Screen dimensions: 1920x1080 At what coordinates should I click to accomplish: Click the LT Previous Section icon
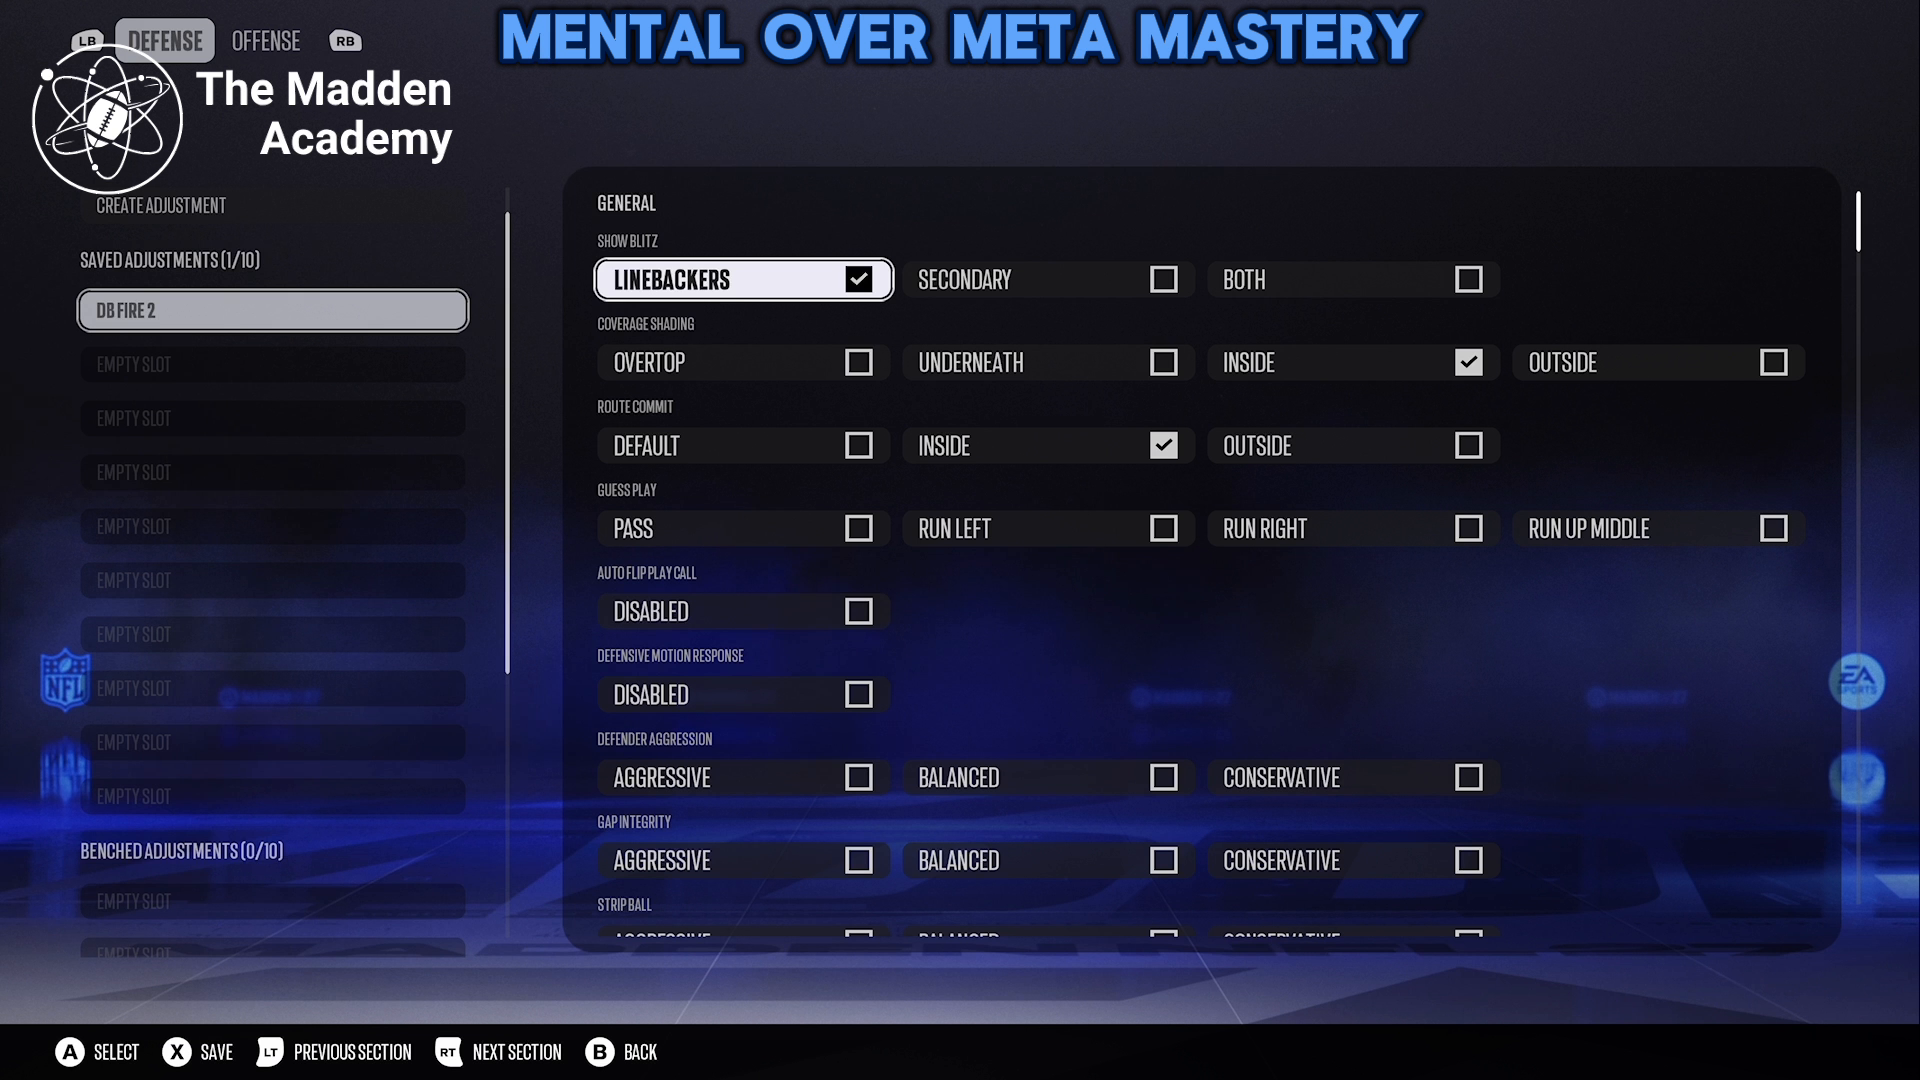270,1052
